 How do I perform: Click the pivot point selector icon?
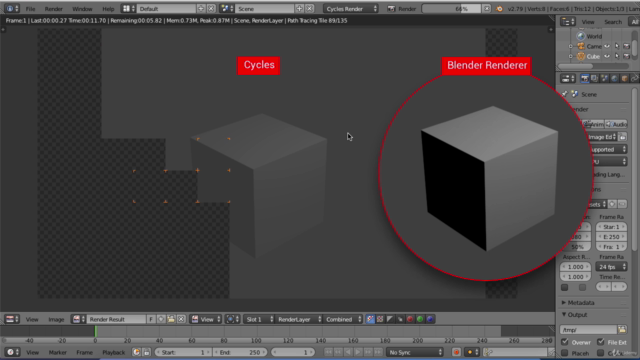tap(232, 319)
